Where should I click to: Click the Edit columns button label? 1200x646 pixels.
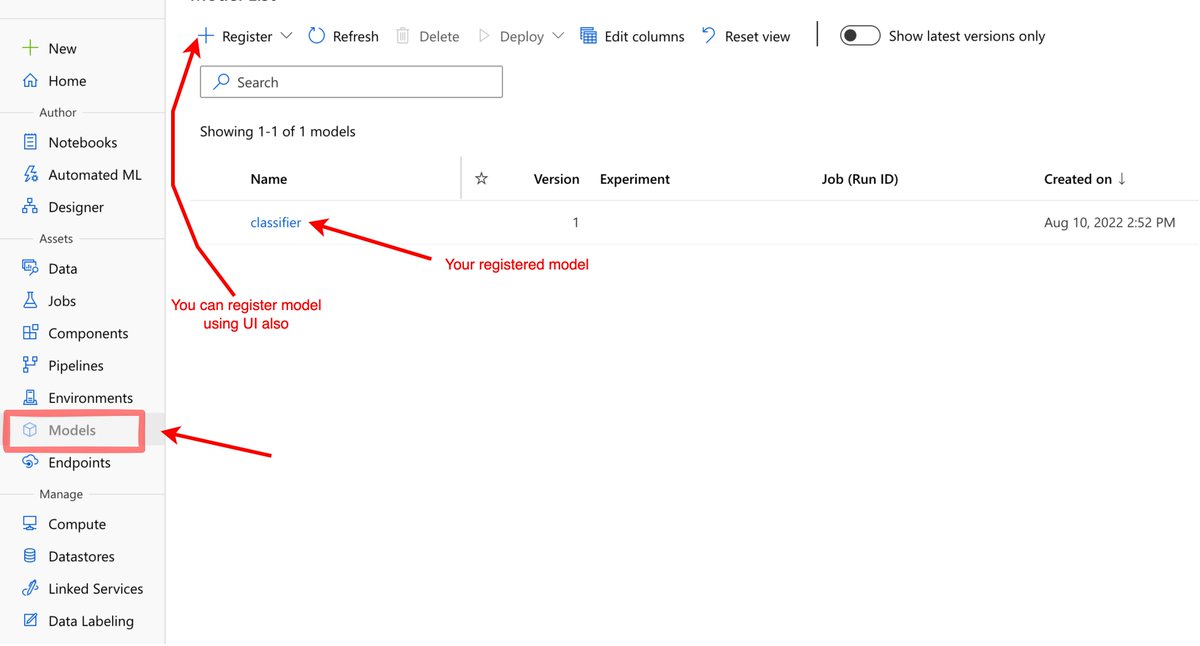point(645,36)
